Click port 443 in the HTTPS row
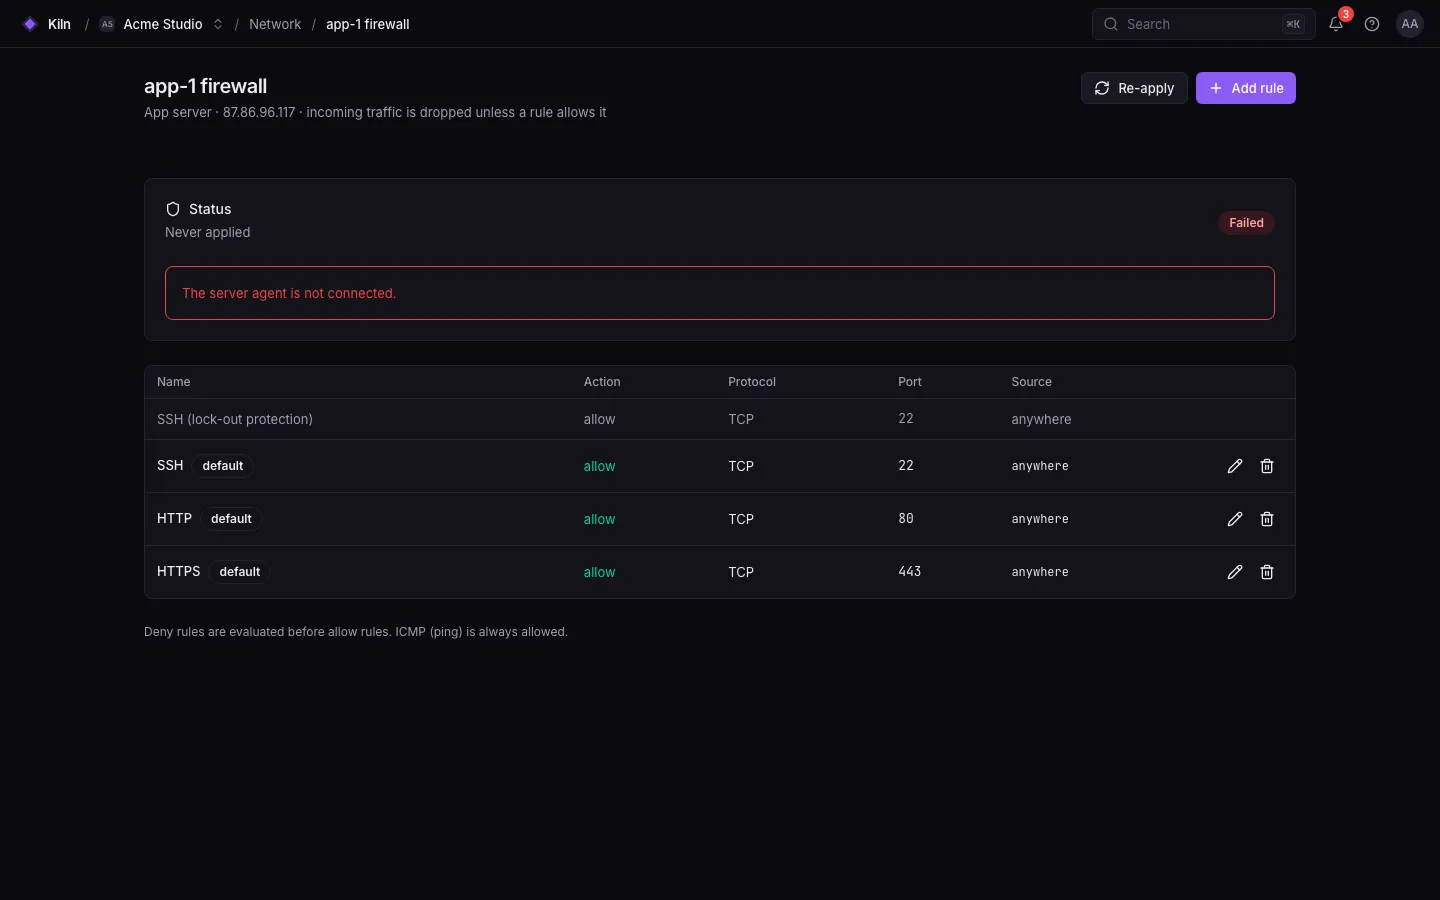Screen dimensions: 1440x900 click(x=910, y=572)
